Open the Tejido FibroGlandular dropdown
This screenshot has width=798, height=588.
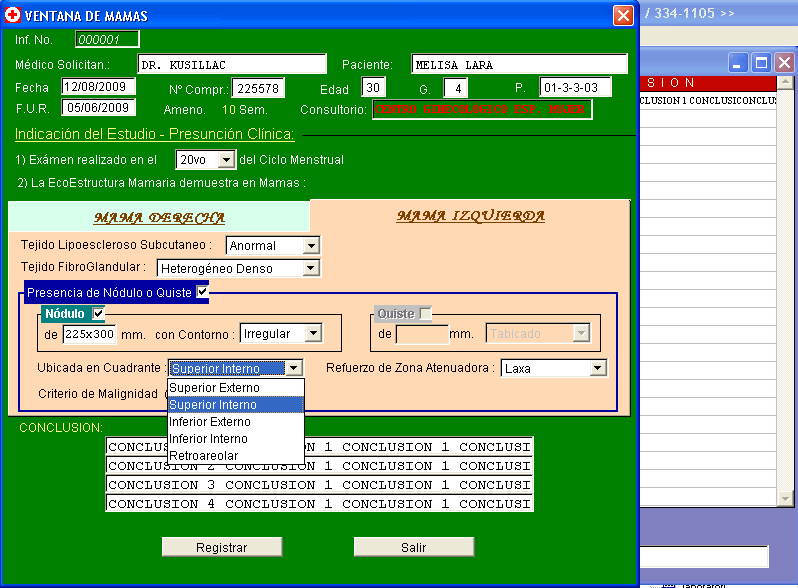pyautogui.click(x=311, y=268)
